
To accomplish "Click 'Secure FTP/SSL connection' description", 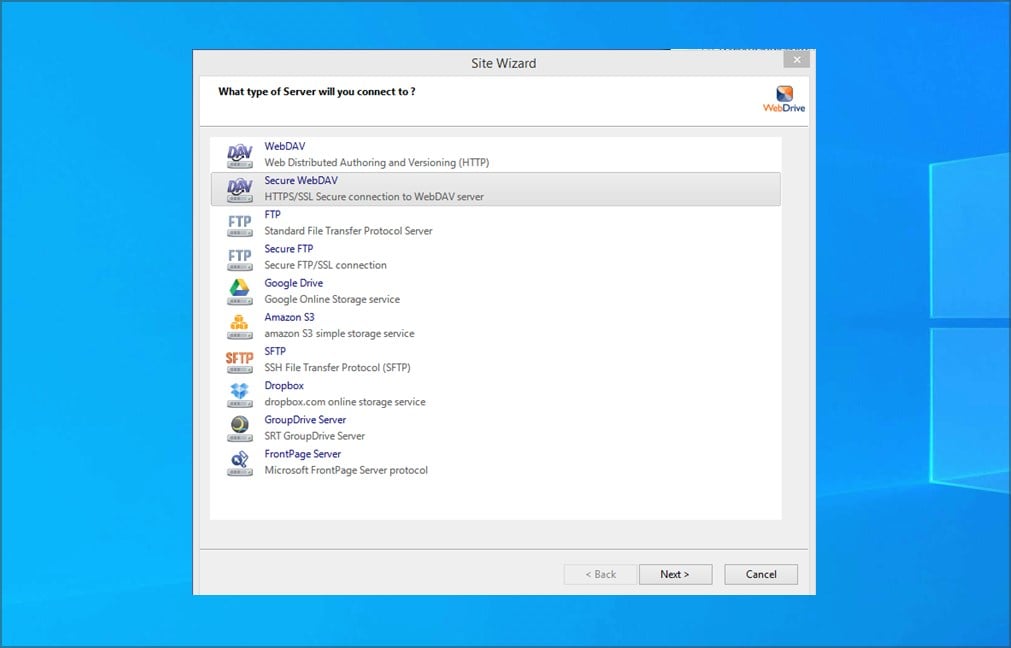I will [x=326, y=265].
